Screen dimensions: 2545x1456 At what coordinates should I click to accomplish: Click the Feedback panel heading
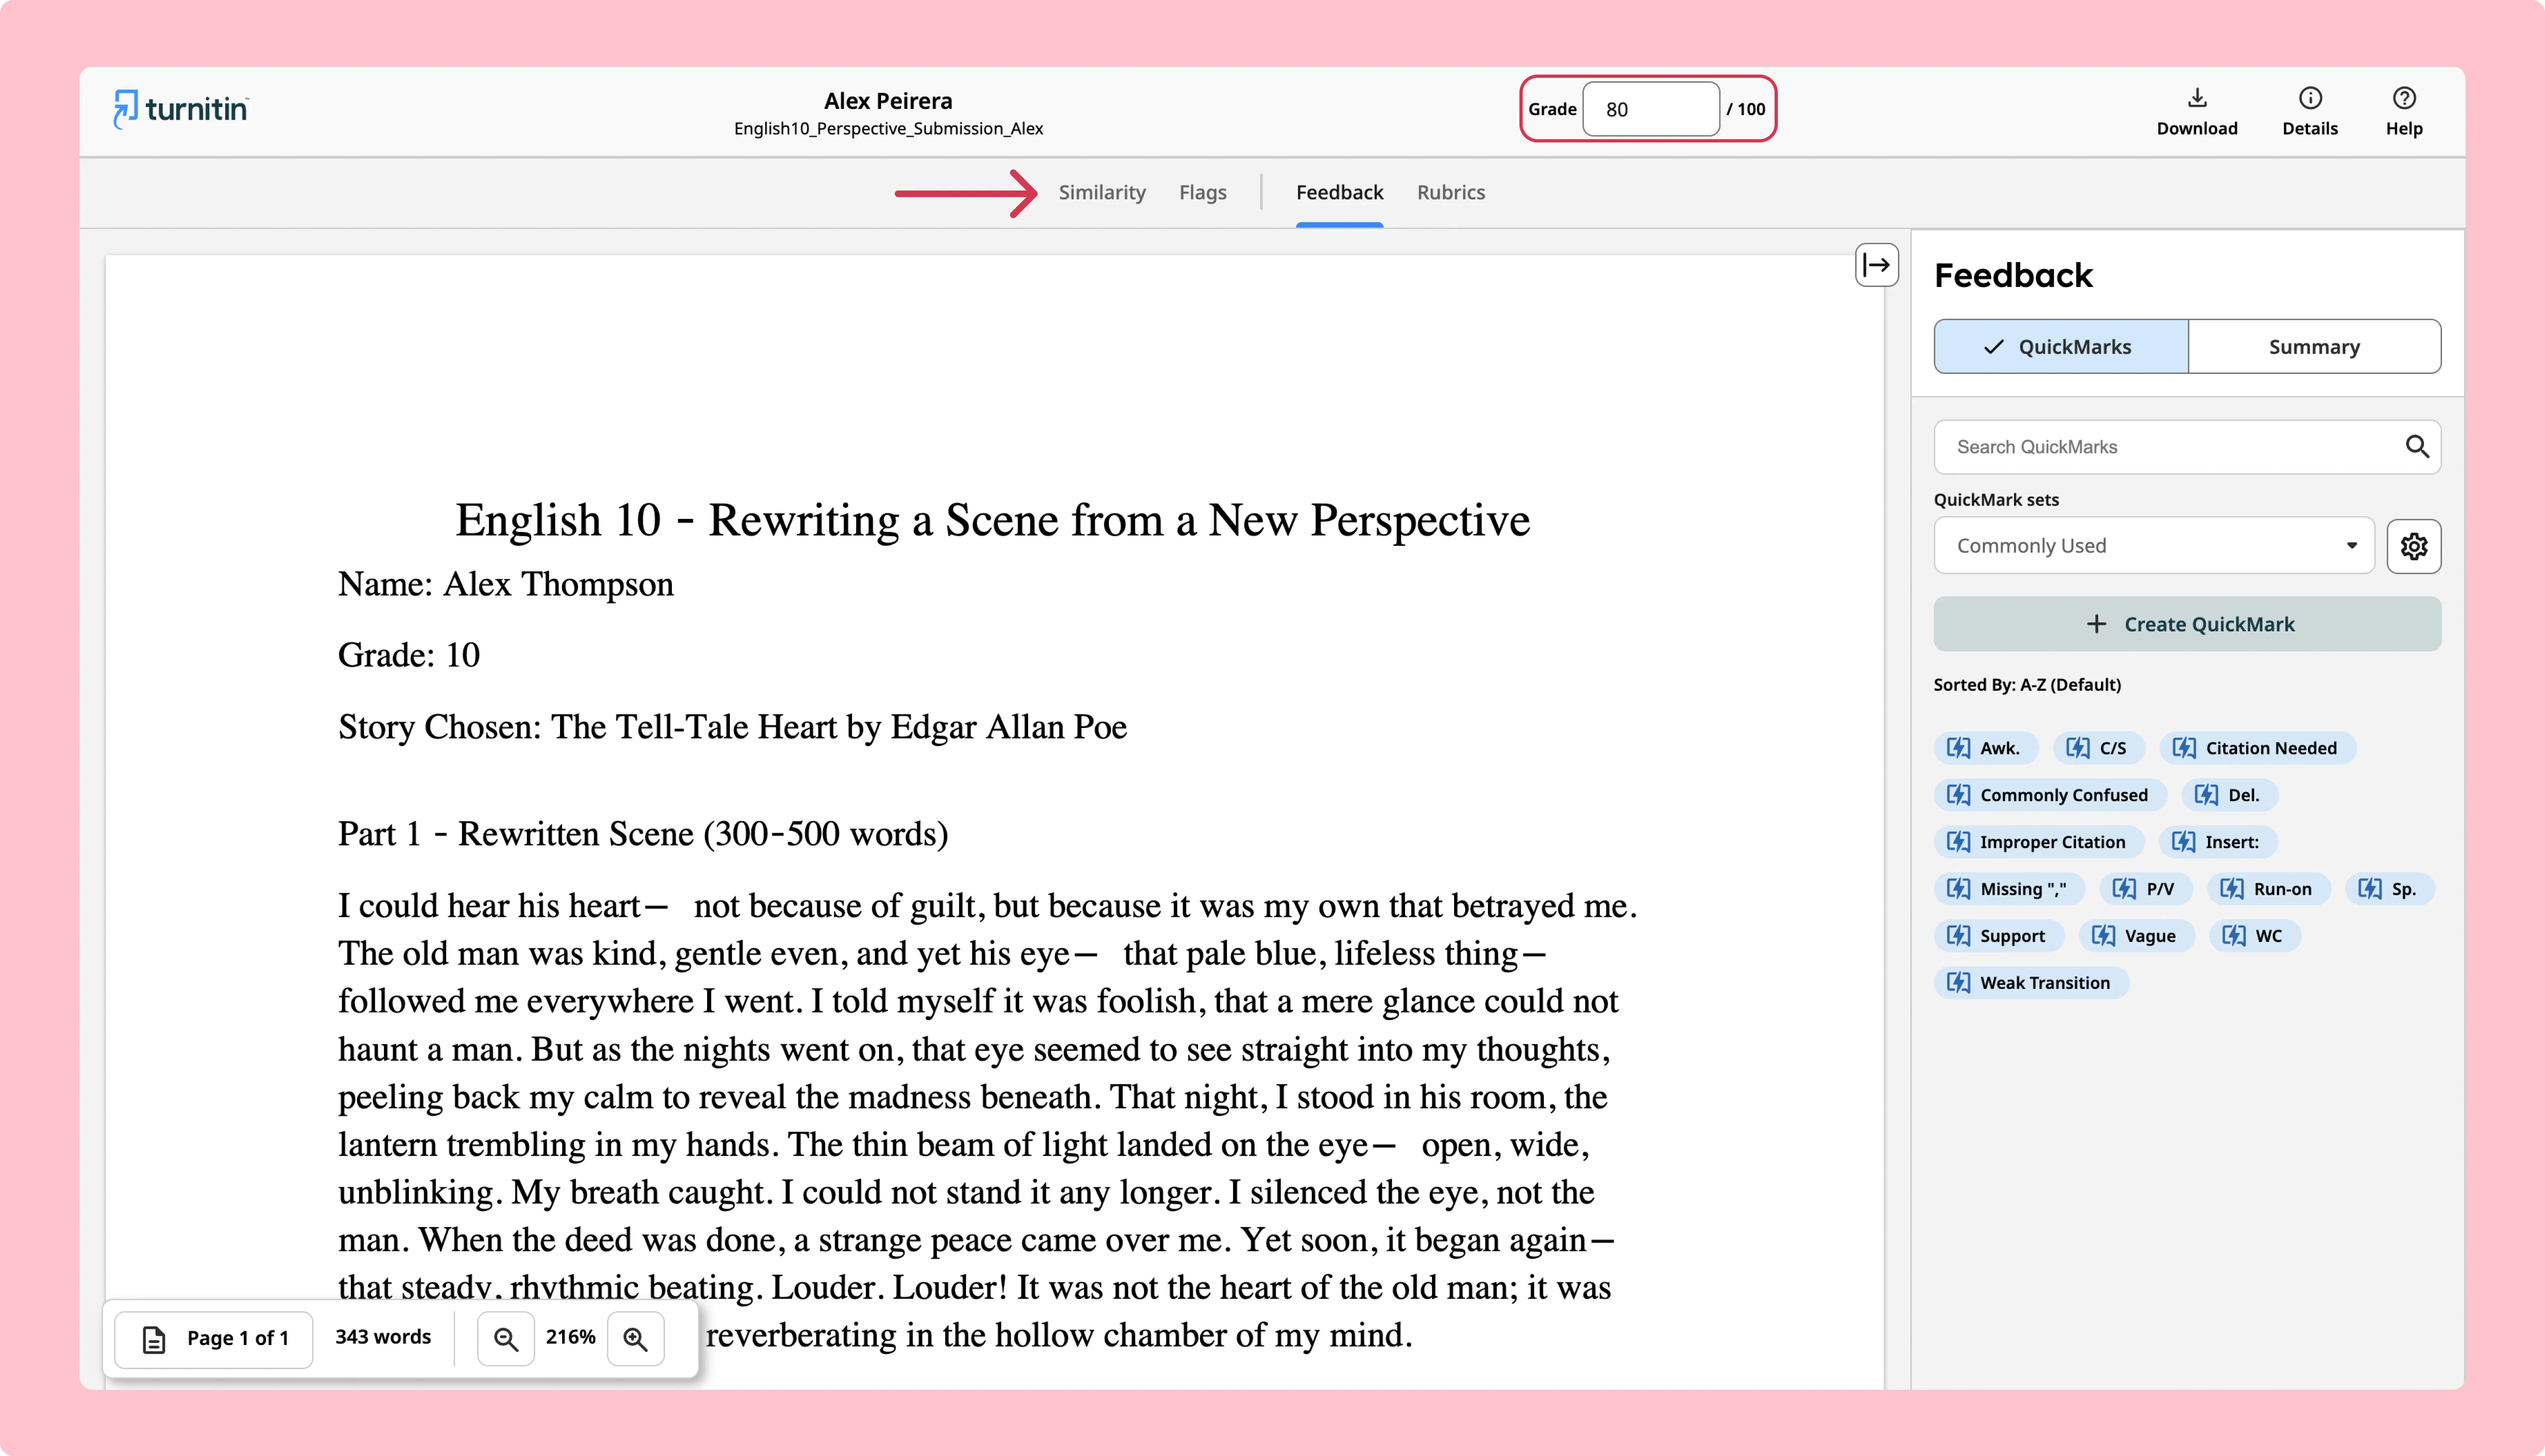pyautogui.click(x=2013, y=276)
